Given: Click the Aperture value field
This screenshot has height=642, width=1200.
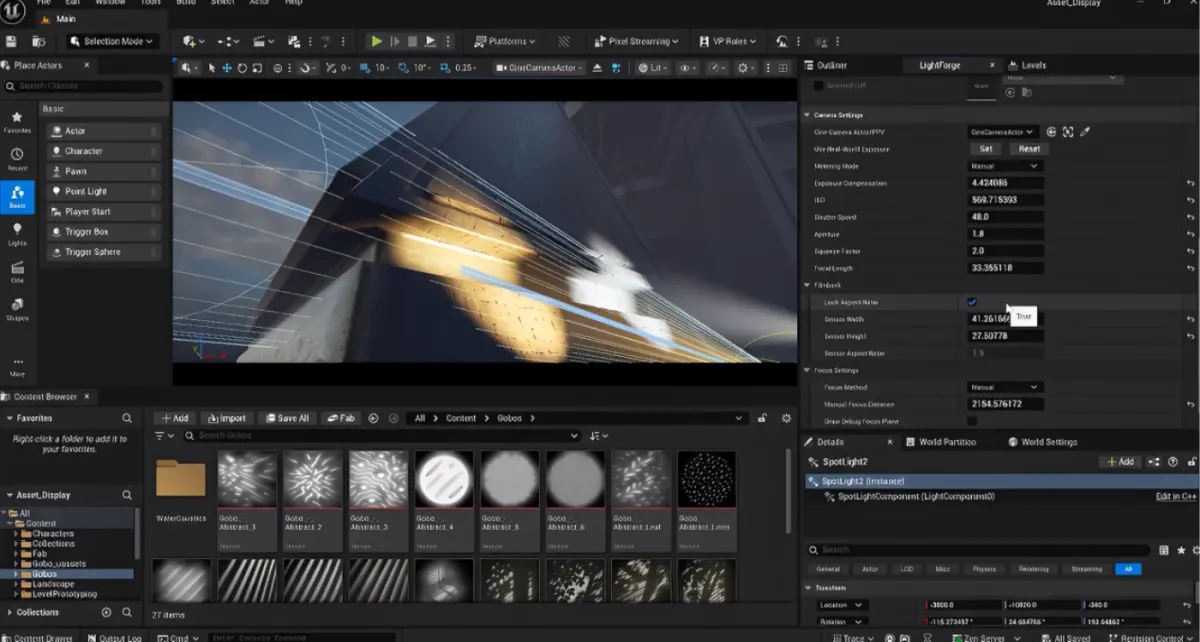Looking at the screenshot, I should click(x=1005, y=234).
